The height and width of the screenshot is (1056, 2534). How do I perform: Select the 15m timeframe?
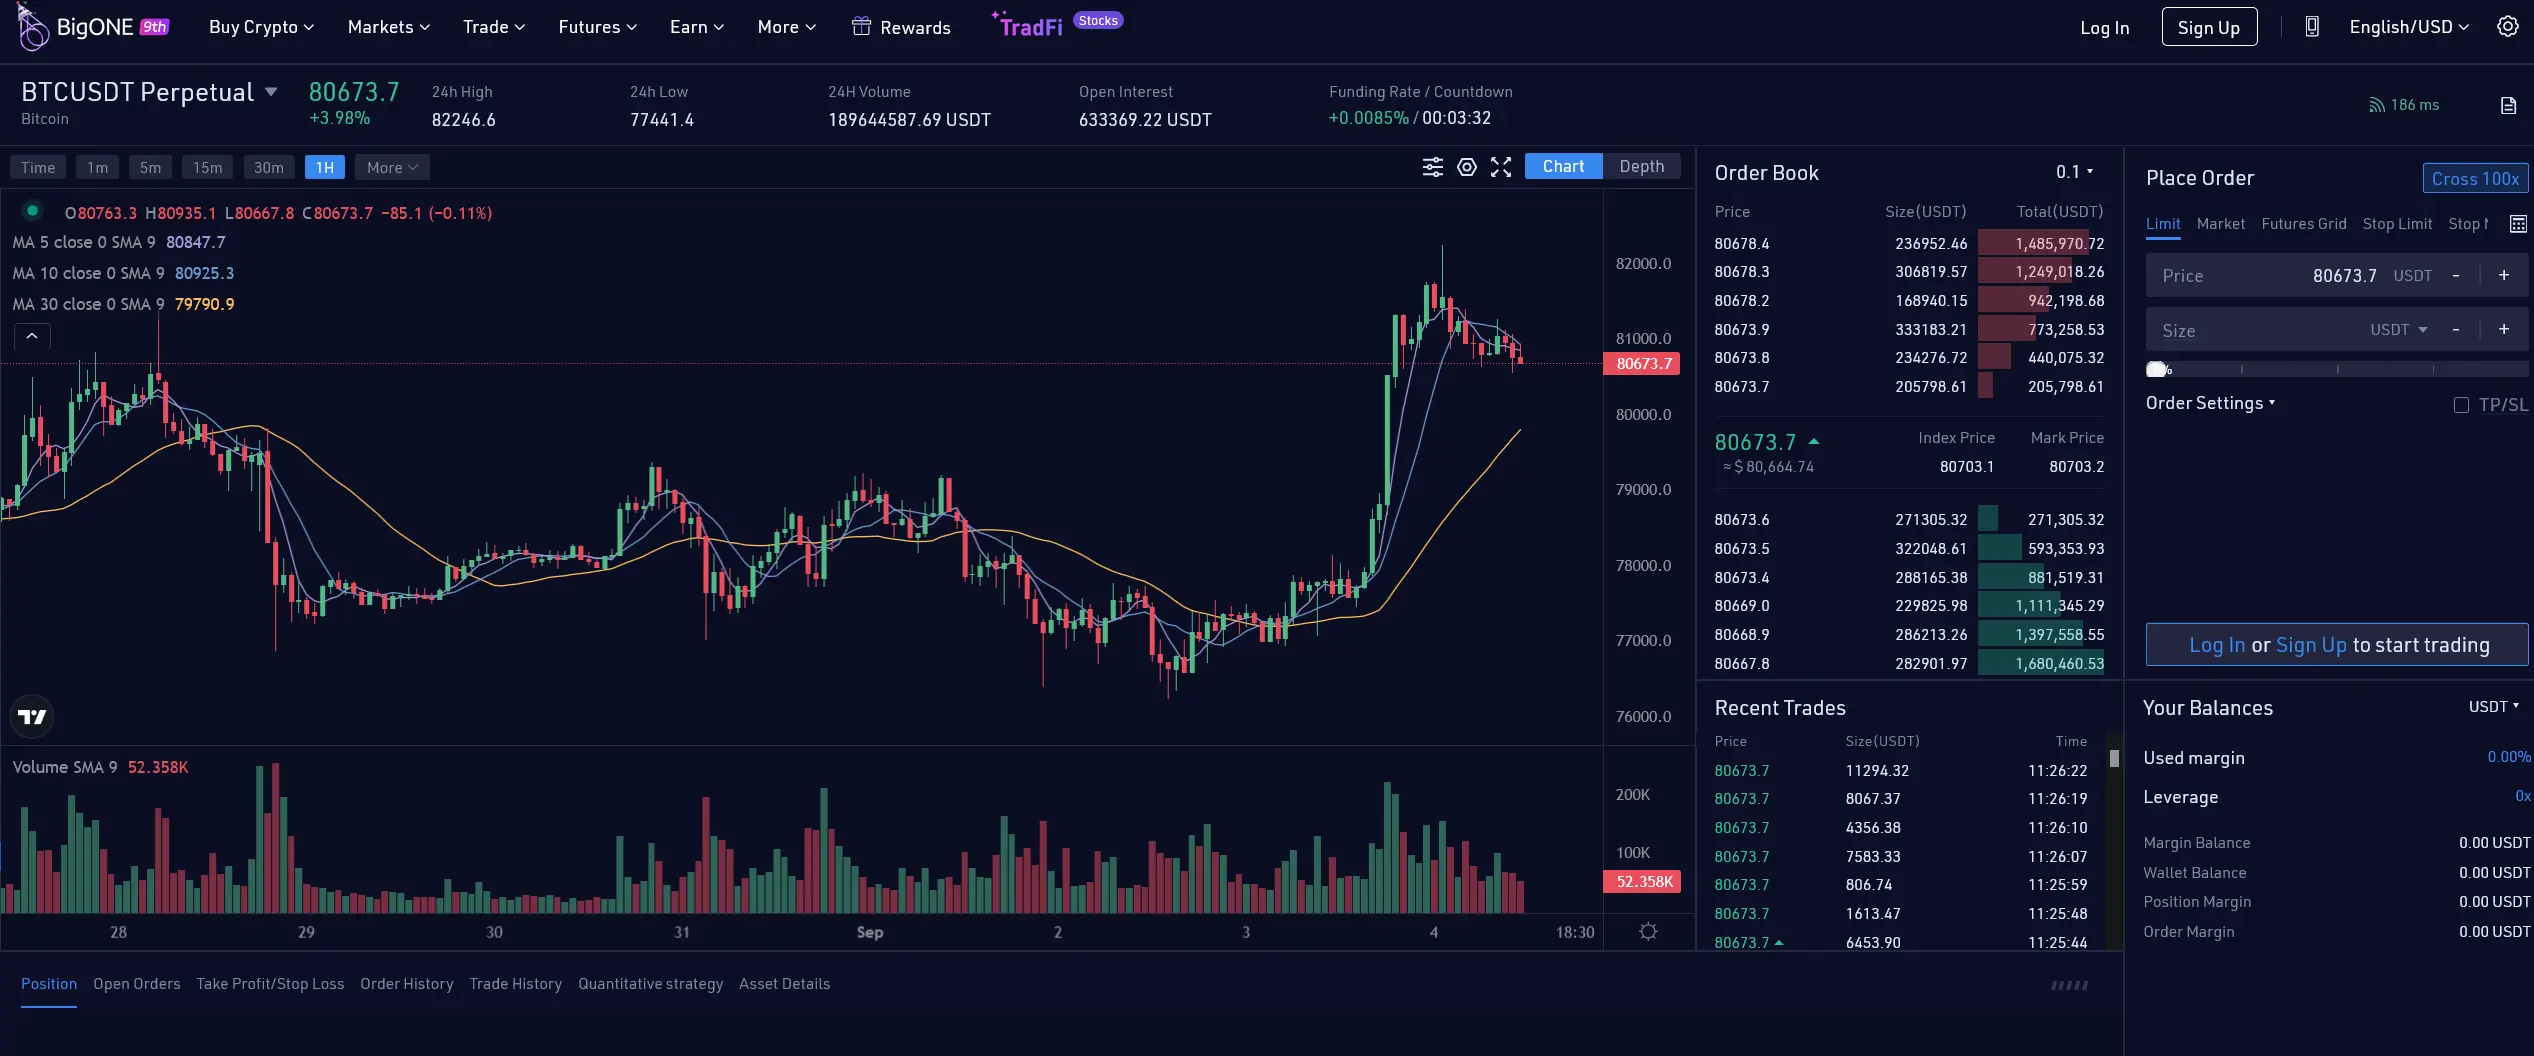[208, 167]
